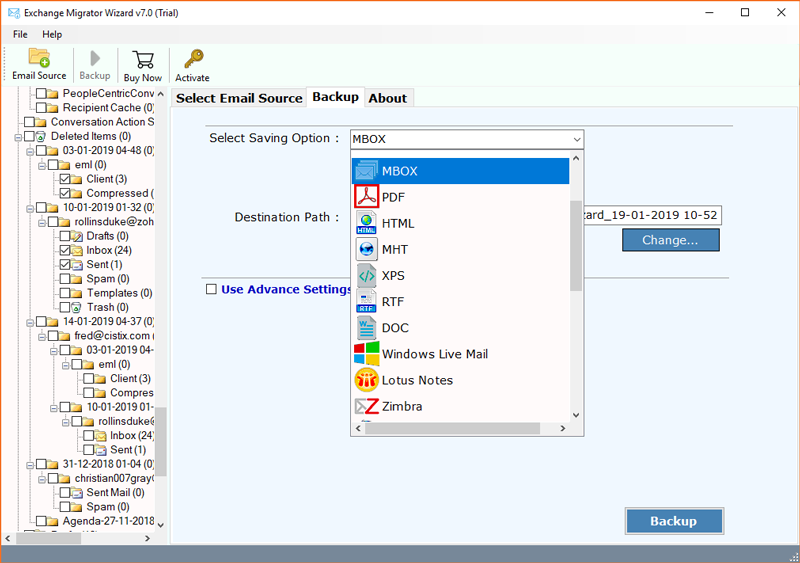Collapse the 10-01-2019 01-32 tree node

[30, 209]
